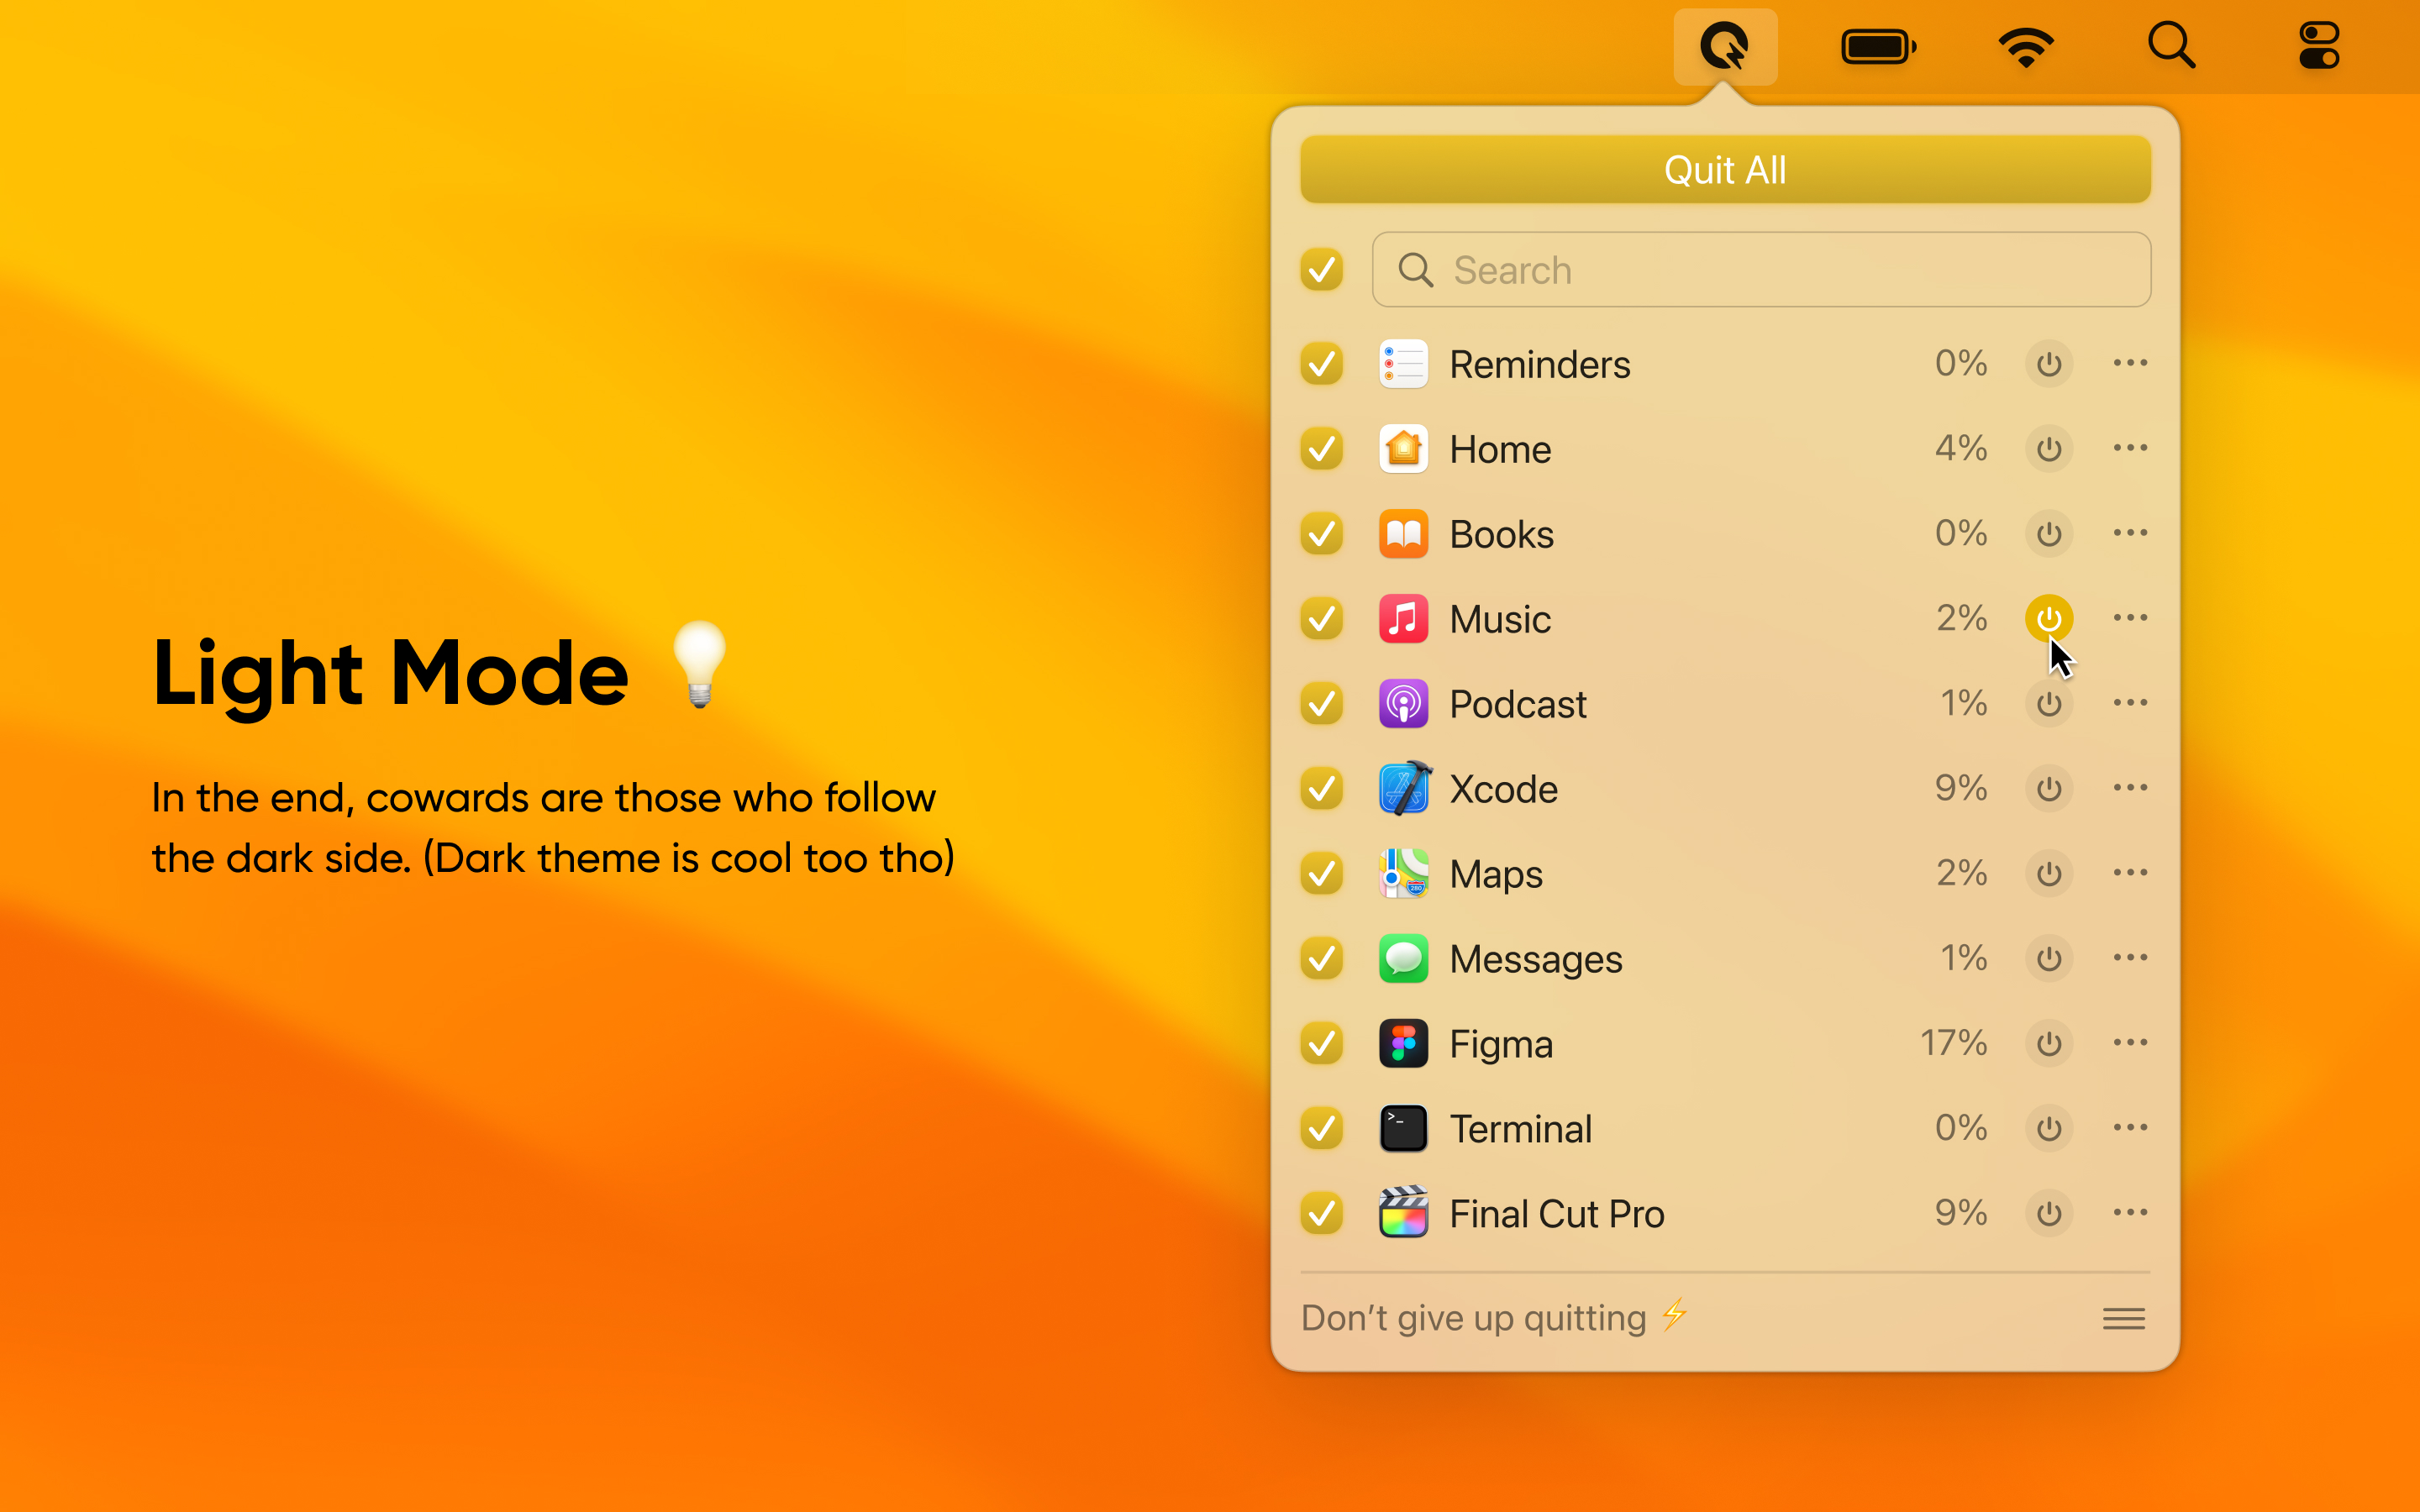Screen dimensions: 2420x1512
Task: Deselect the Messages app checkbox
Action: click(x=1322, y=959)
